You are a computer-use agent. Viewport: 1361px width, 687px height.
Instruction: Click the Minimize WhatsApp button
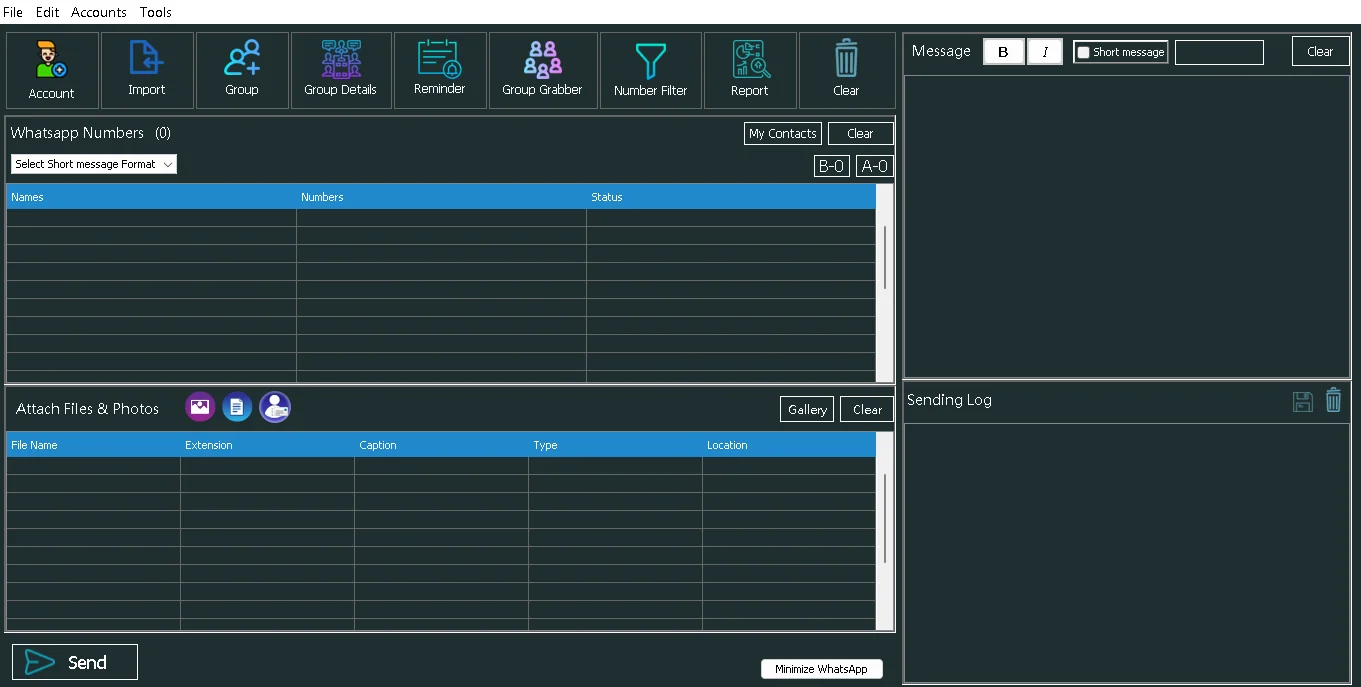tap(822, 669)
